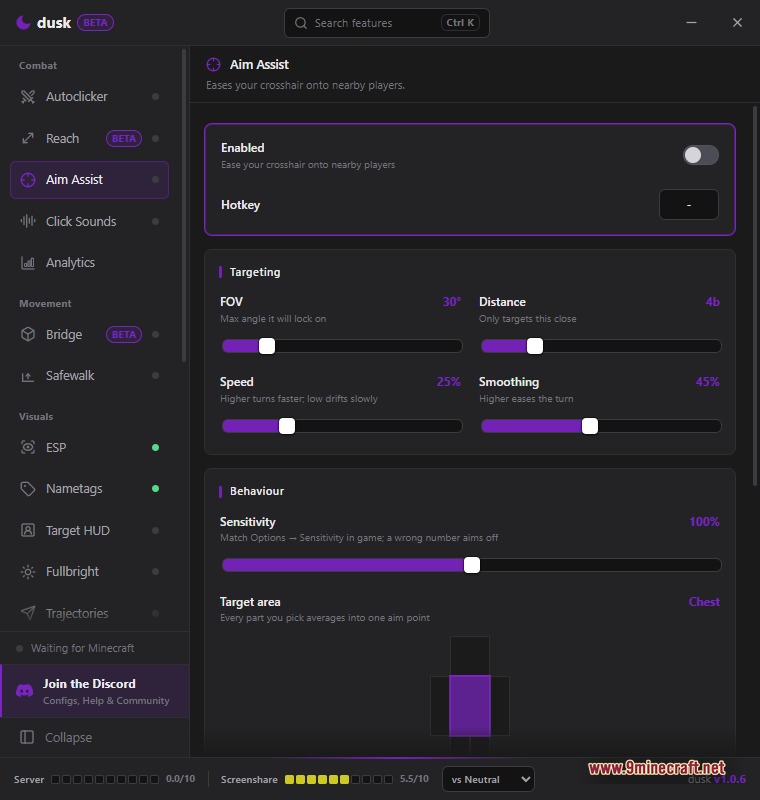Click the Nametags tag icon
This screenshot has width=760, height=800.
point(28,489)
